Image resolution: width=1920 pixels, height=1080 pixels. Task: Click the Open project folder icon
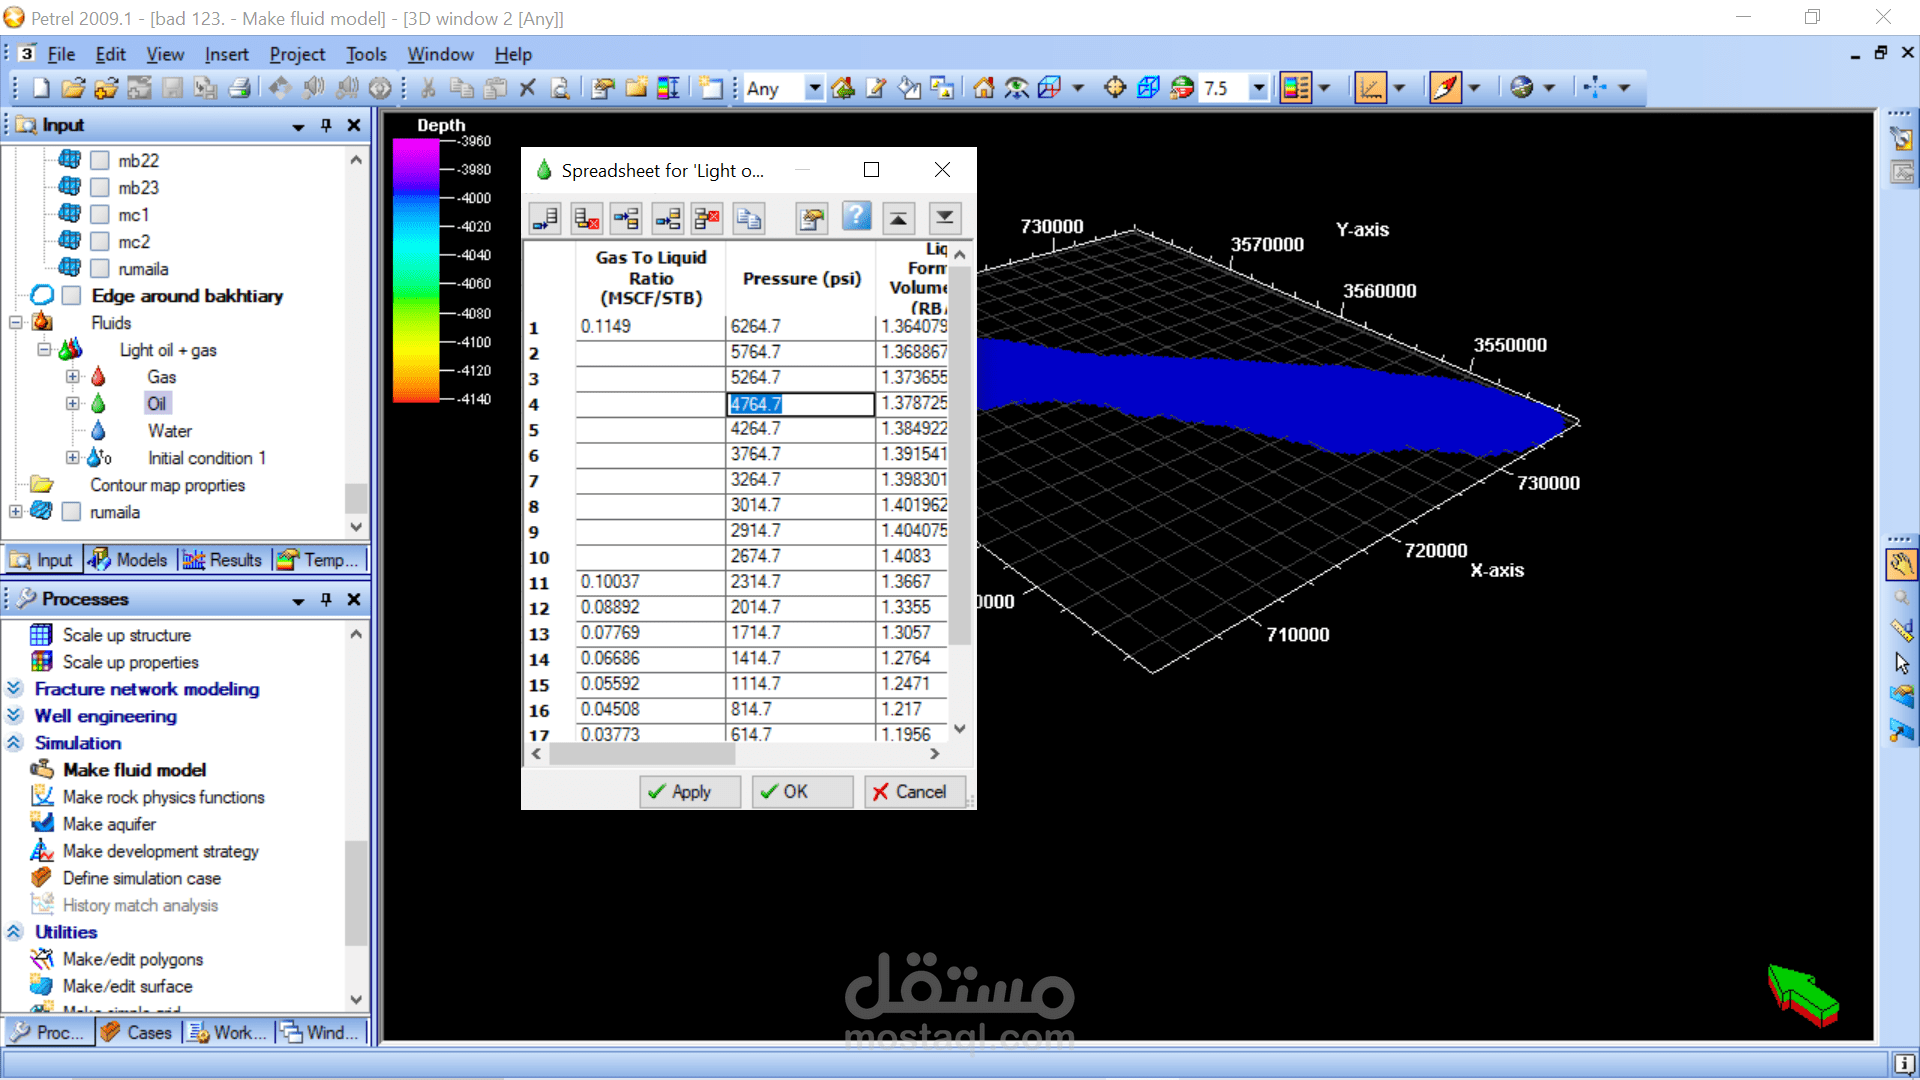(x=73, y=88)
